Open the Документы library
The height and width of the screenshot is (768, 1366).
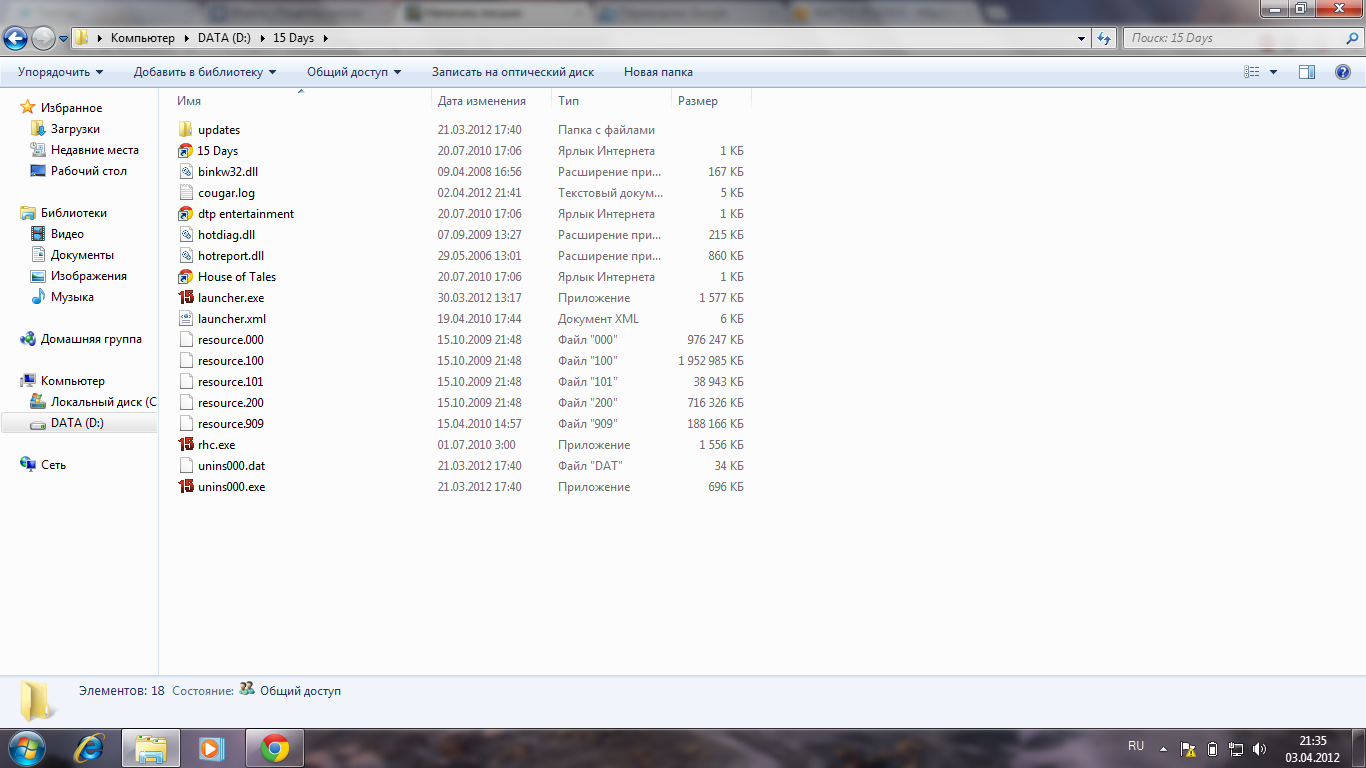coord(82,255)
